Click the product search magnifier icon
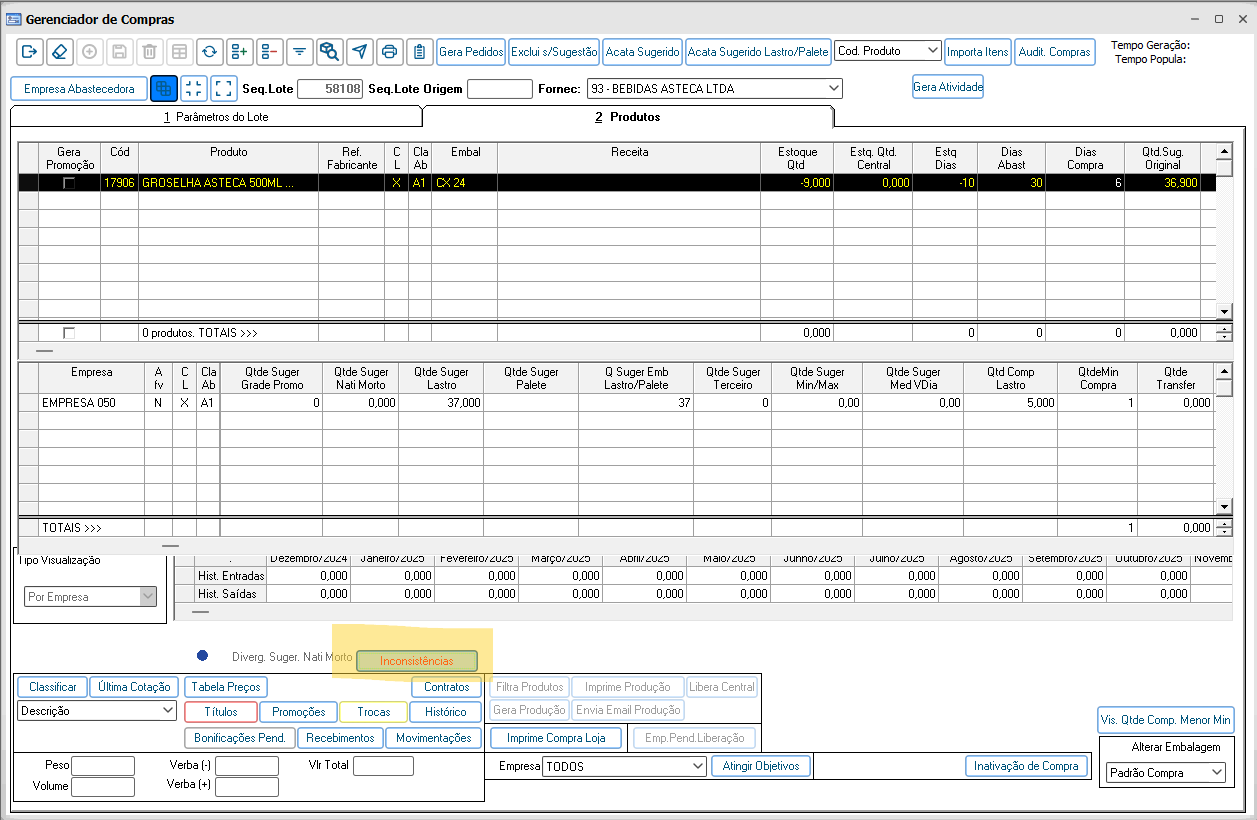 [329, 52]
